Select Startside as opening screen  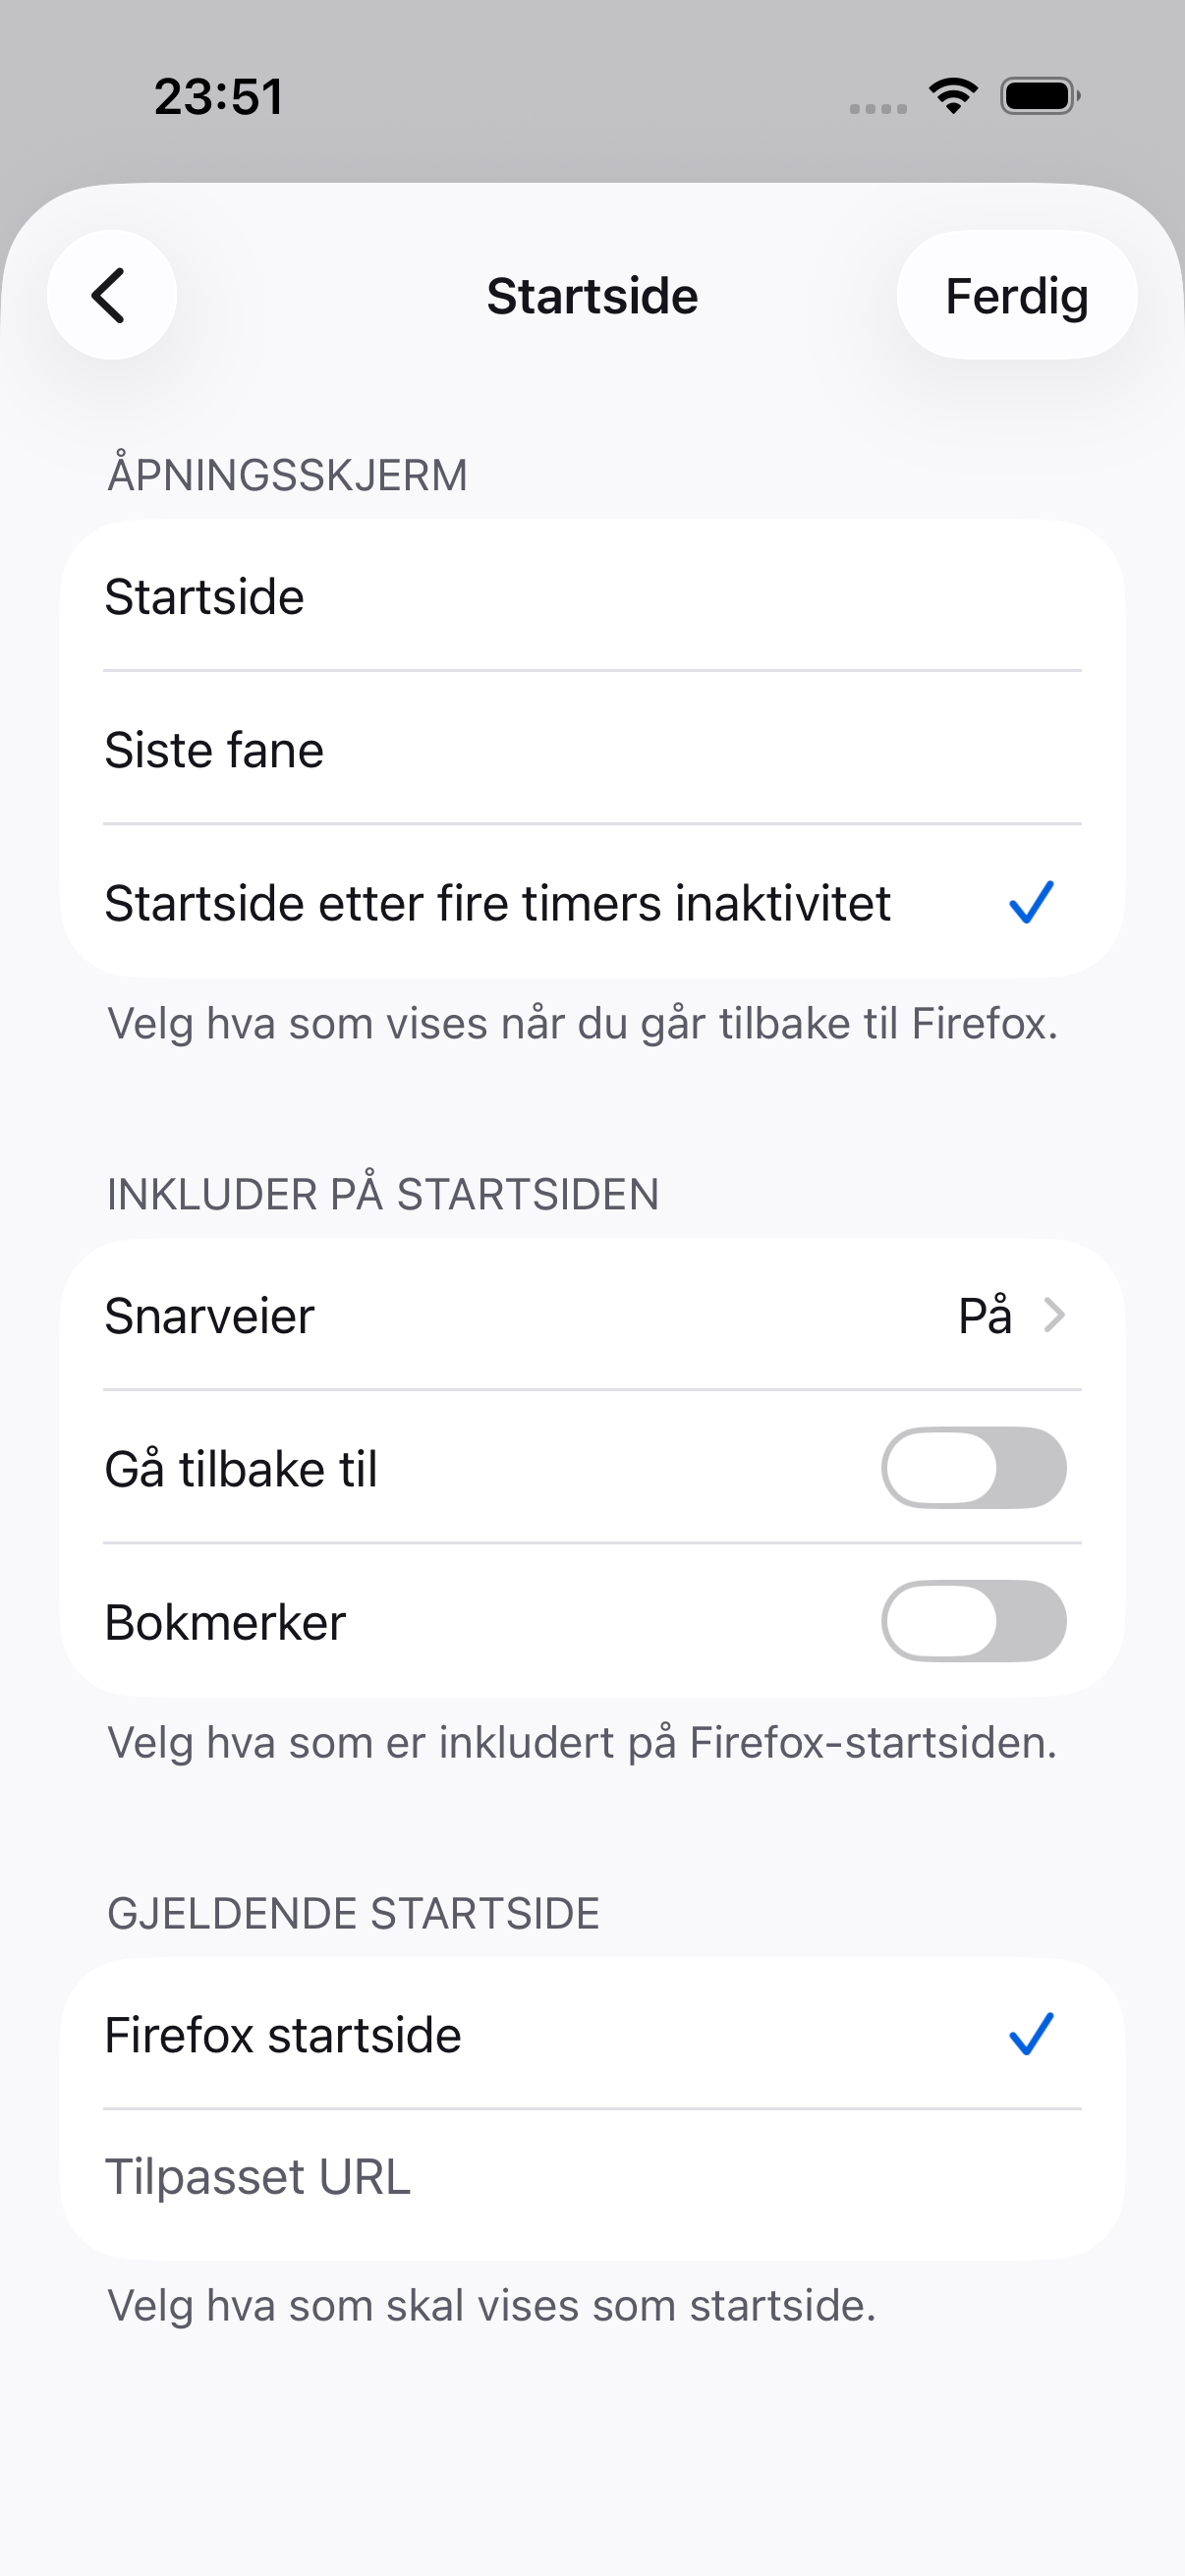(592, 596)
